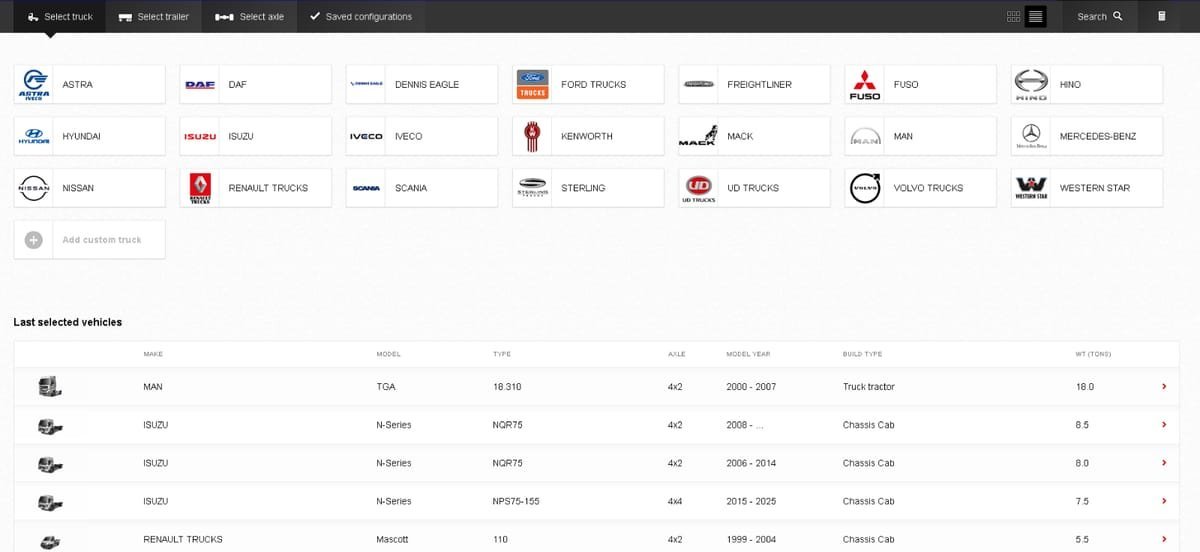
Task: Choose the Iveco logo
Action: [x=366, y=136]
